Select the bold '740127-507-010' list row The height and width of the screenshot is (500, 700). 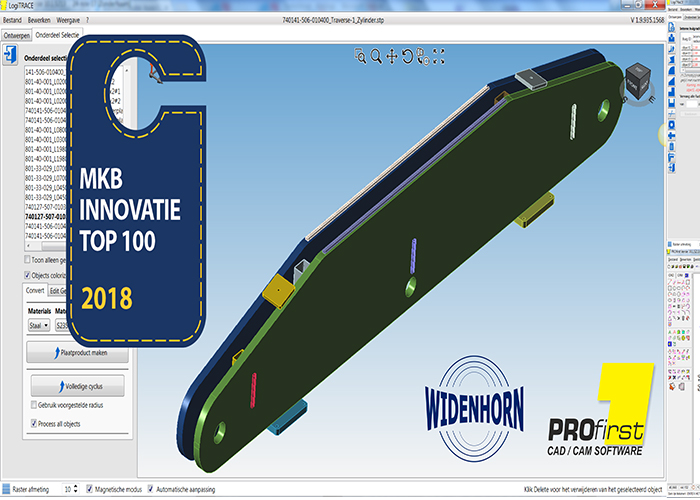46,217
